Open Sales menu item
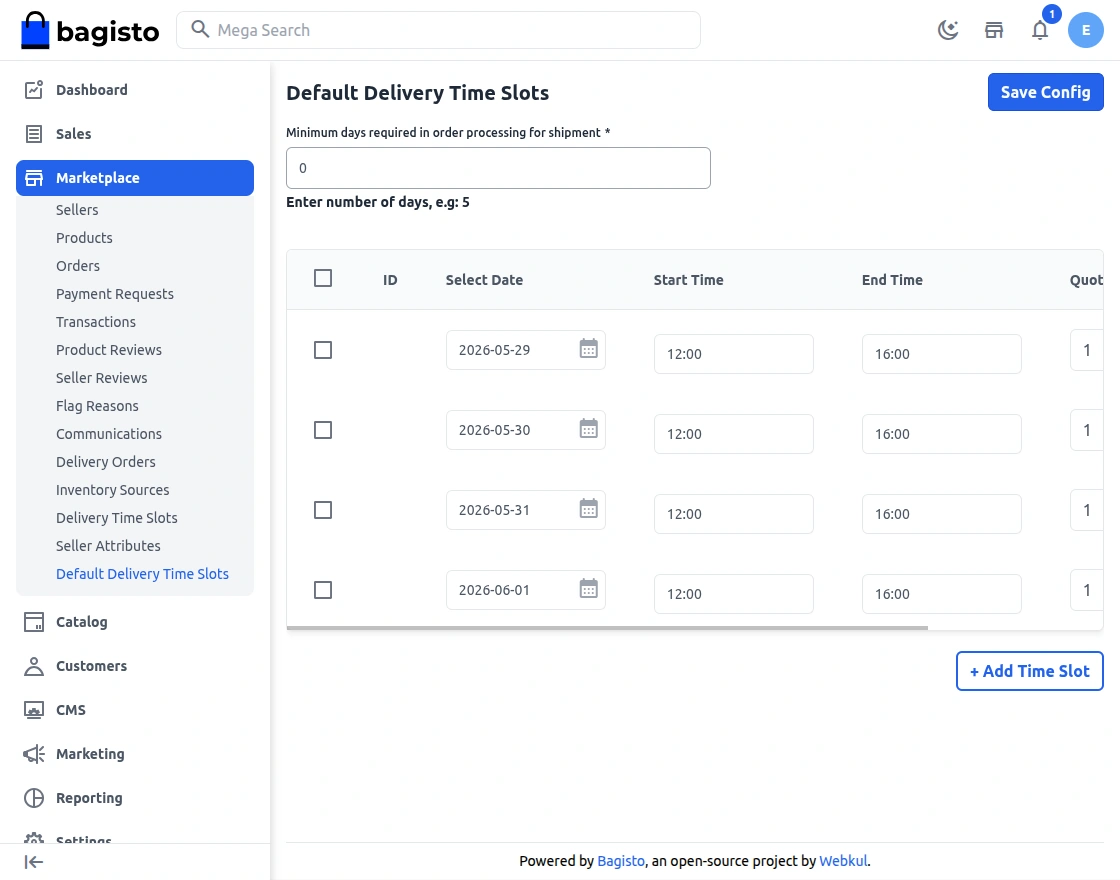The height and width of the screenshot is (880, 1120). pyautogui.click(x=135, y=134)
